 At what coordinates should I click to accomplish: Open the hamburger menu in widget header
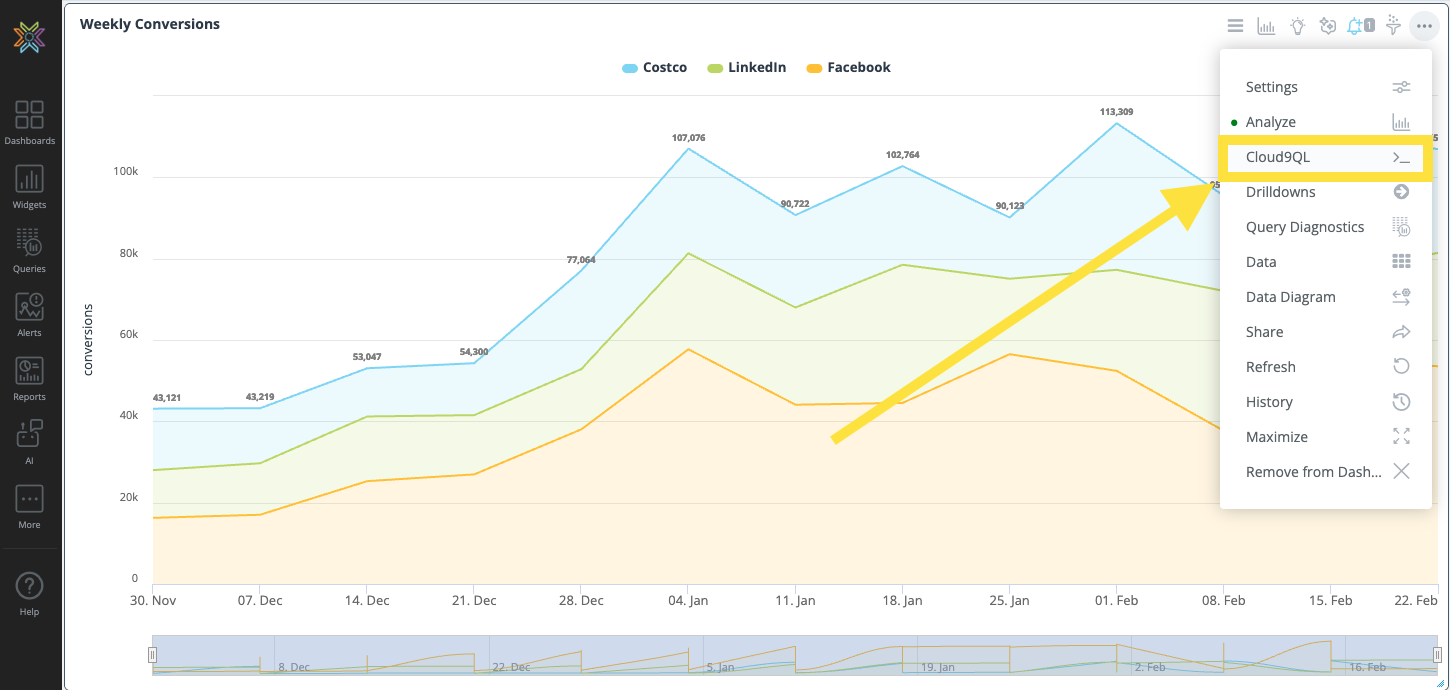[1236, 26]
